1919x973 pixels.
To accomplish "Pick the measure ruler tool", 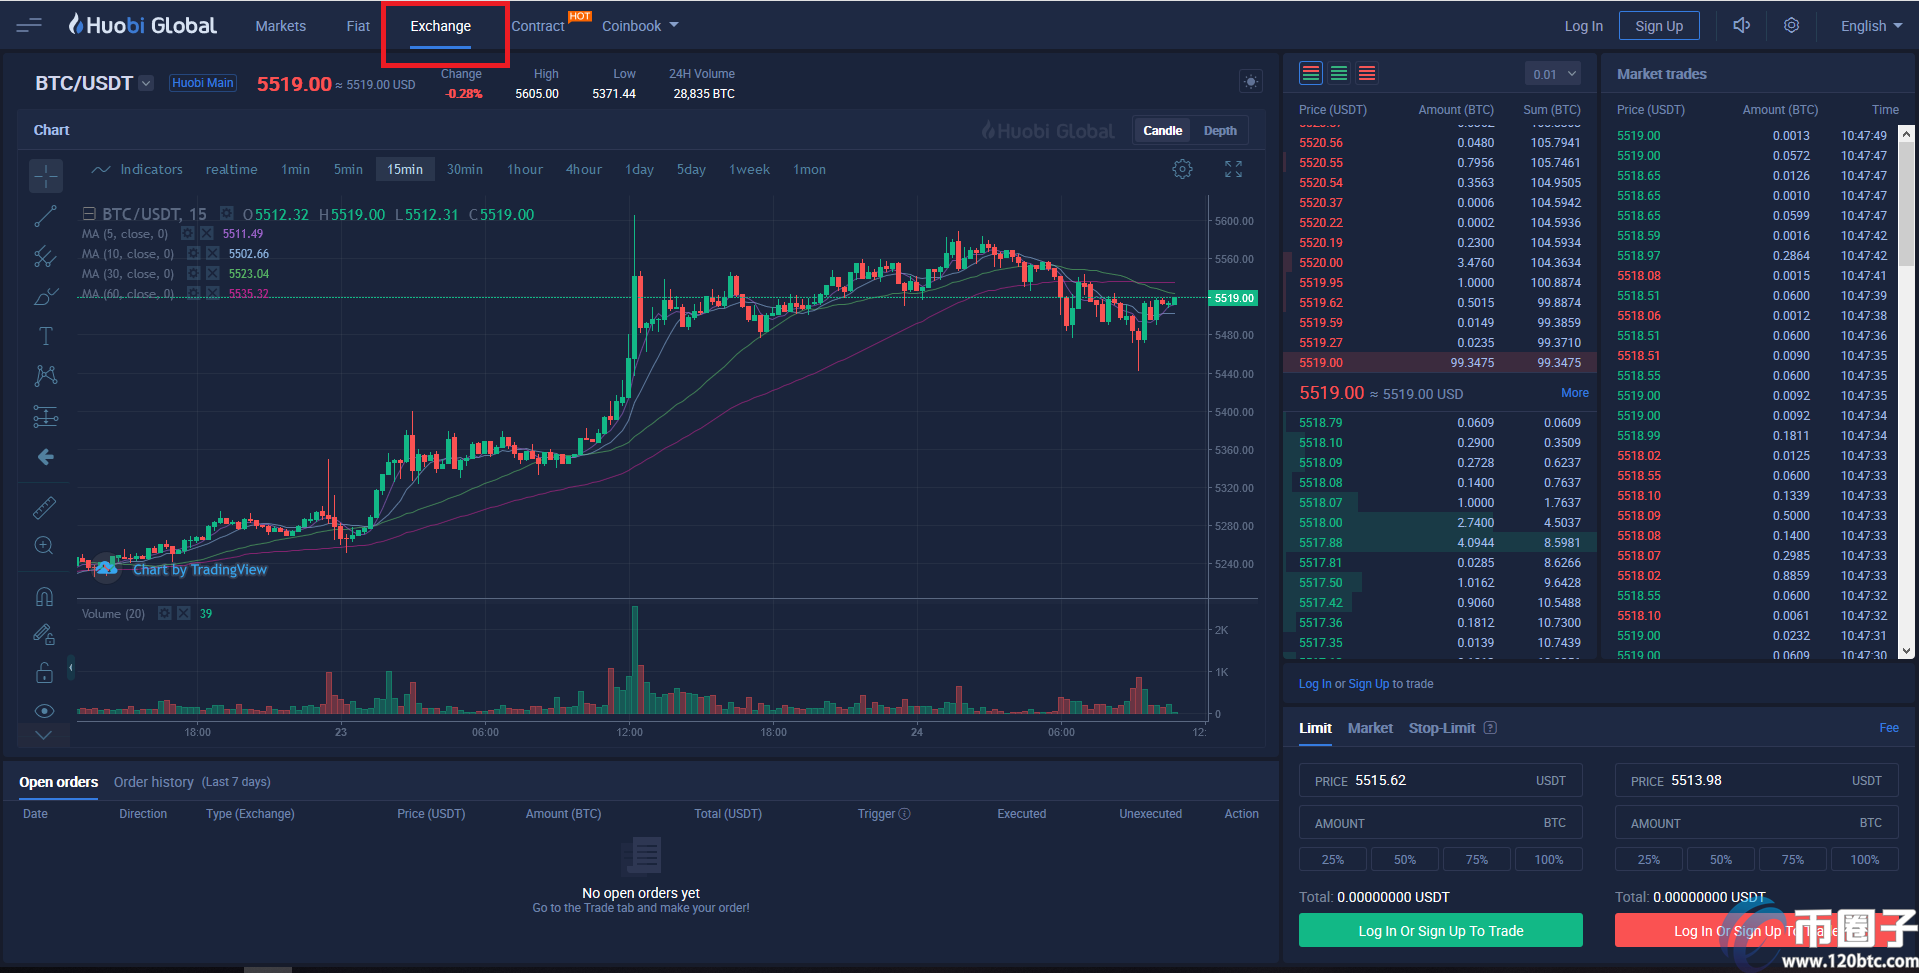I will [45, 508].
